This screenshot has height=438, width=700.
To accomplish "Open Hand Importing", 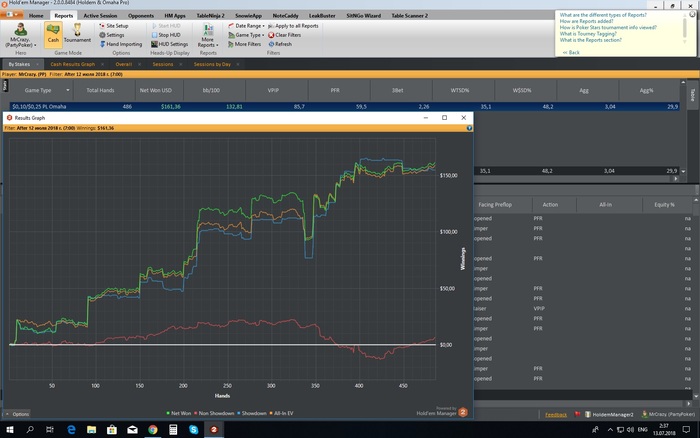I will pyautogui.click(x=121, y=44).
